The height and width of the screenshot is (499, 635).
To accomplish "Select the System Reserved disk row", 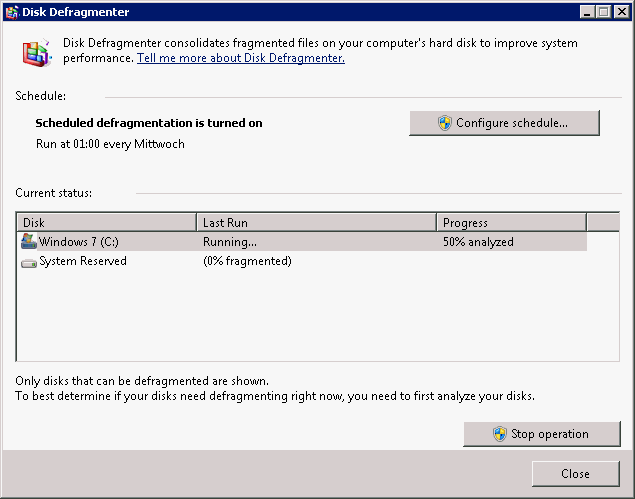I will point(302,261).
